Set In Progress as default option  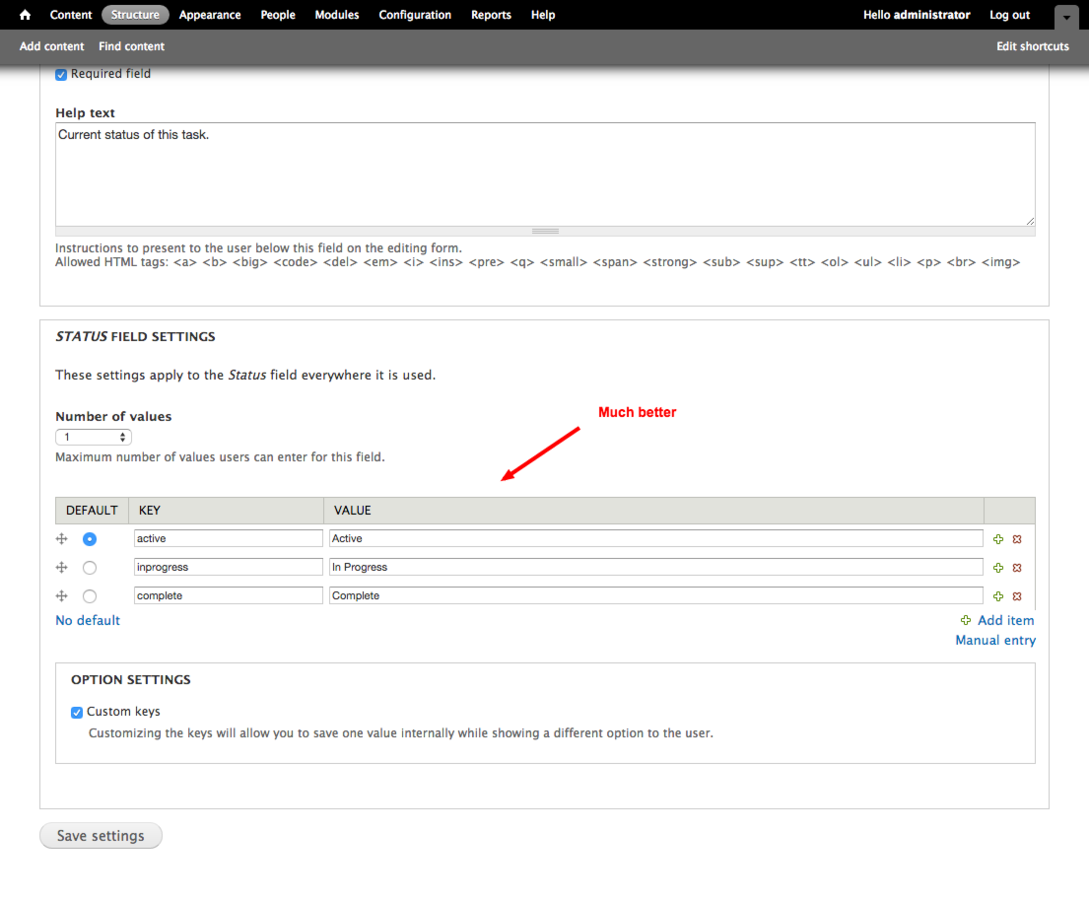(90, 567)
